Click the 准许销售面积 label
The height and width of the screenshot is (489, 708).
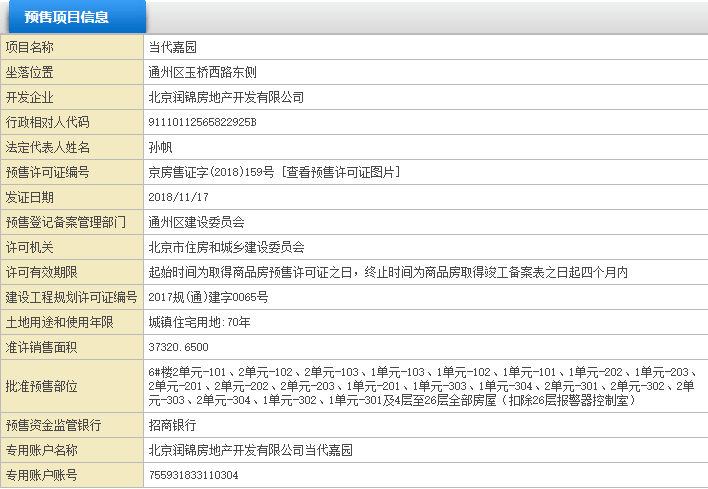pos(42,347)
